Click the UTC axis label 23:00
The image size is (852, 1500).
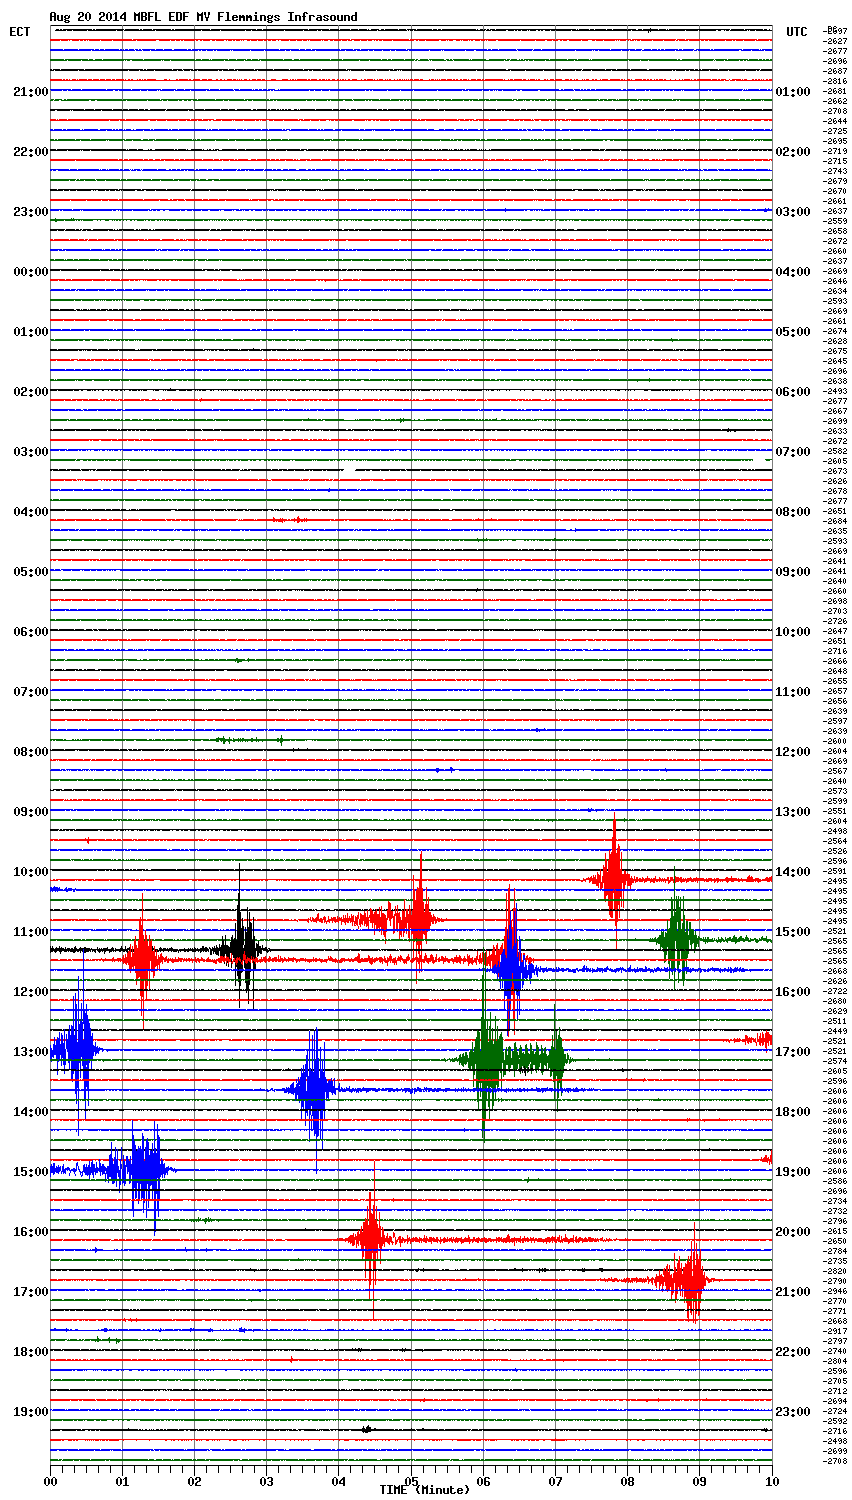(x=793, y=1412)
